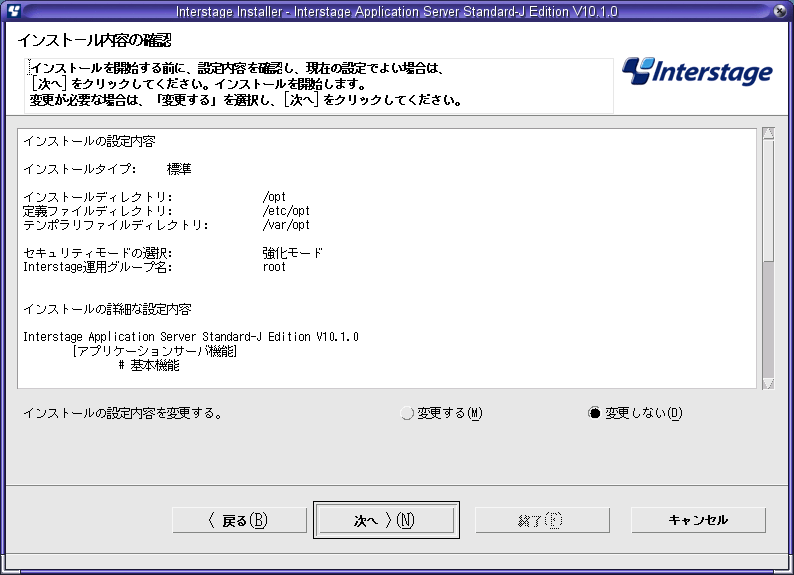Click the インストールの設定内容 heading
The image size is (794, 575).
pos(89,141)
